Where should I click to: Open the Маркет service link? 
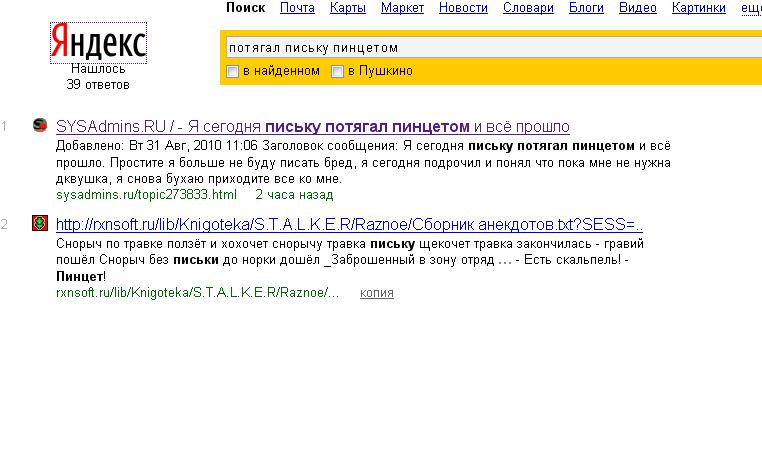click(x=402, y=8)
